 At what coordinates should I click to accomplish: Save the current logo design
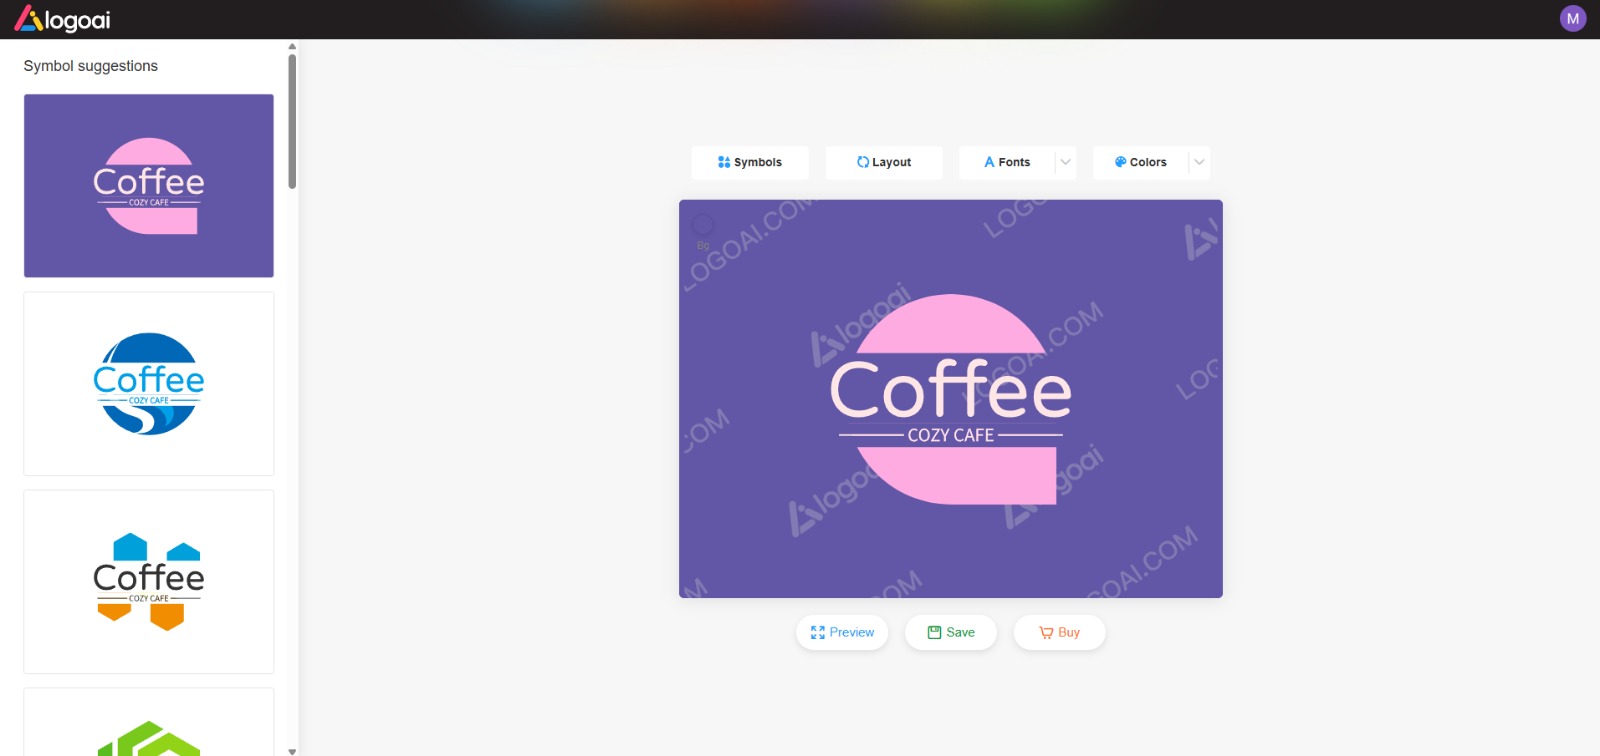coord(951,632)
